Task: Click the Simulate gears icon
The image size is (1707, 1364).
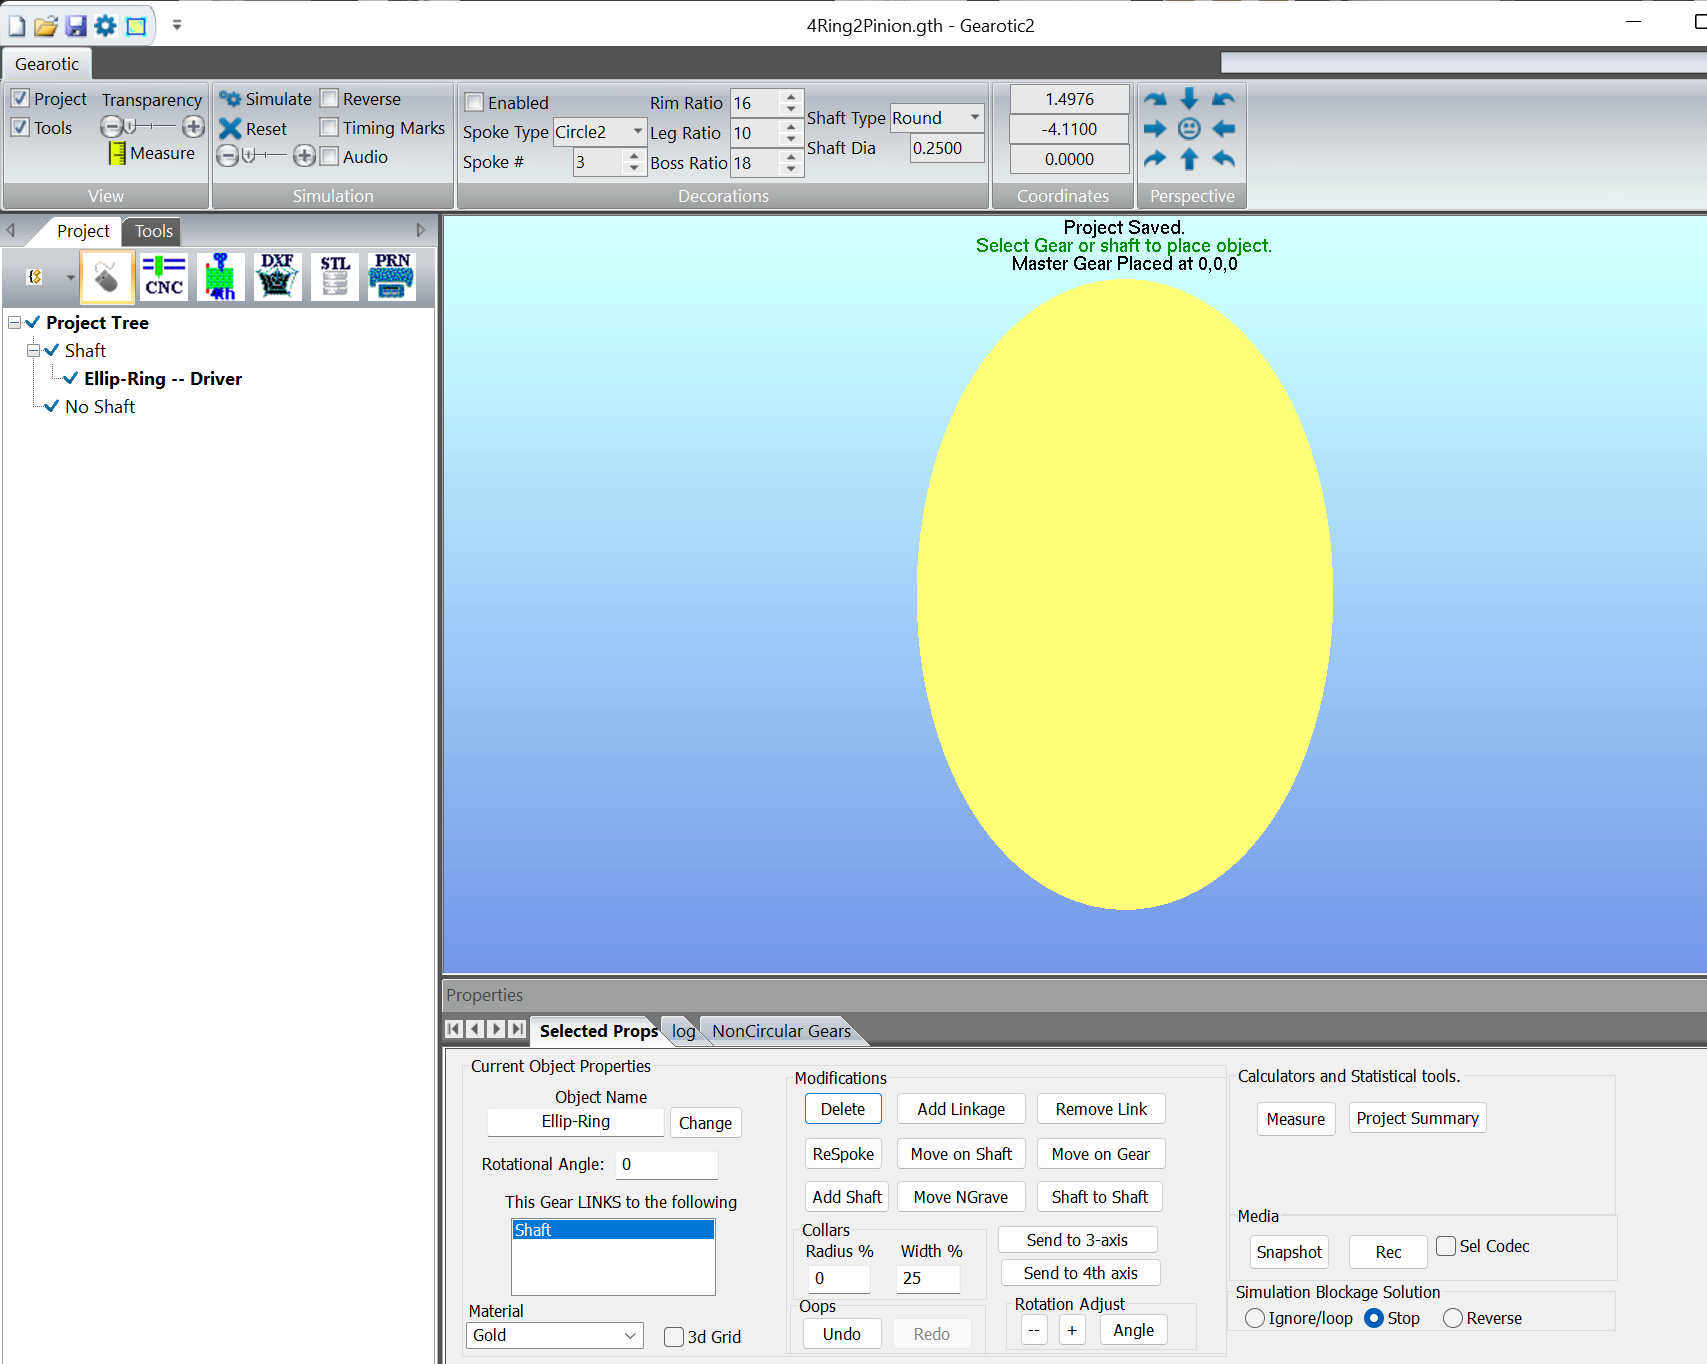Action: point(230,99)
